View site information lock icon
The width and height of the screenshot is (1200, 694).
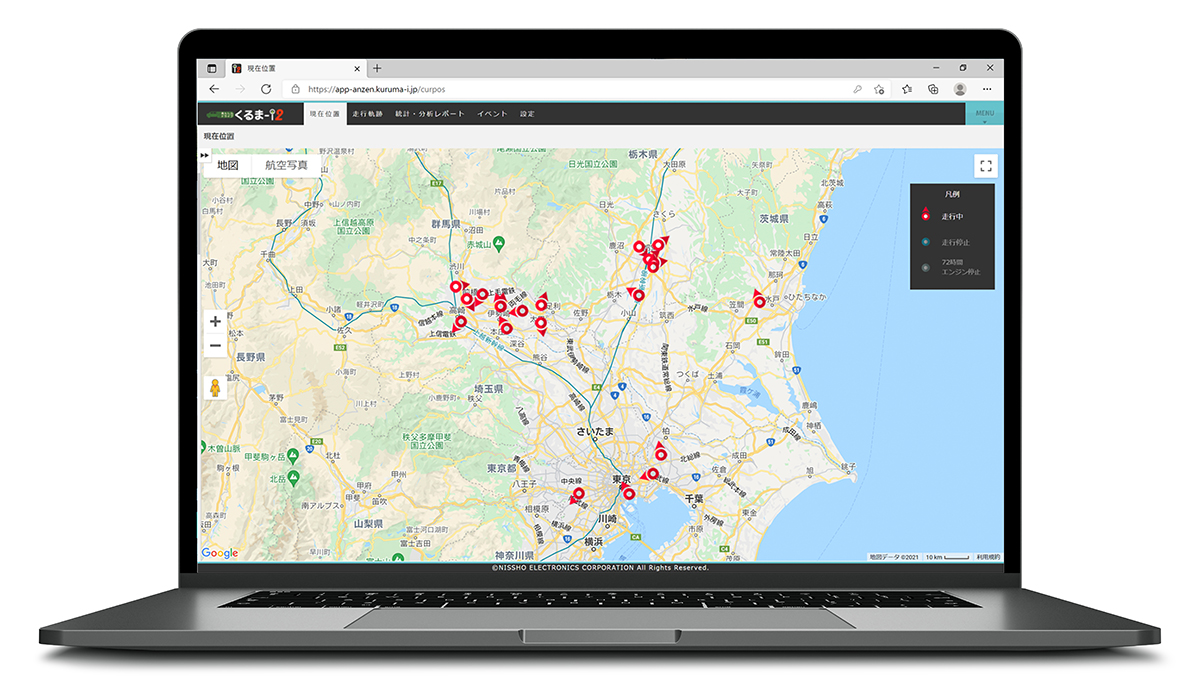[295, 89]
